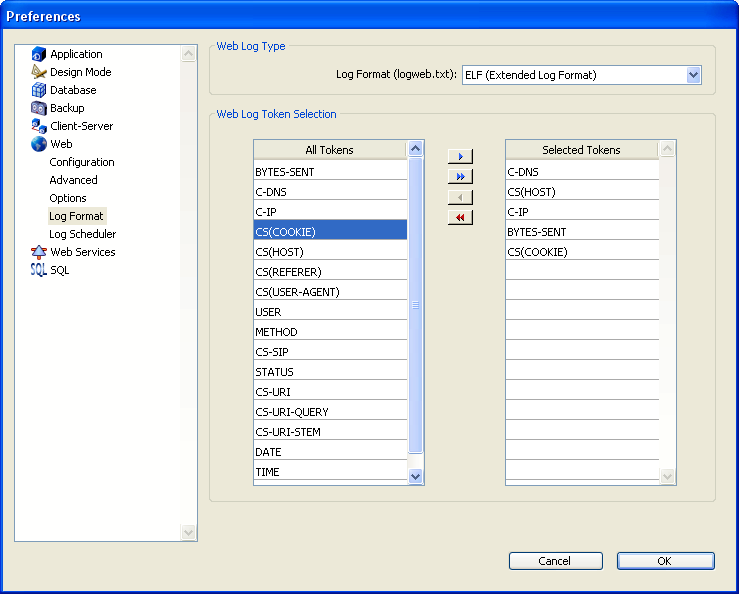The height and width of the screenshot is (594, 739).
Task: Open the Web Services icon
Action: 39,252
